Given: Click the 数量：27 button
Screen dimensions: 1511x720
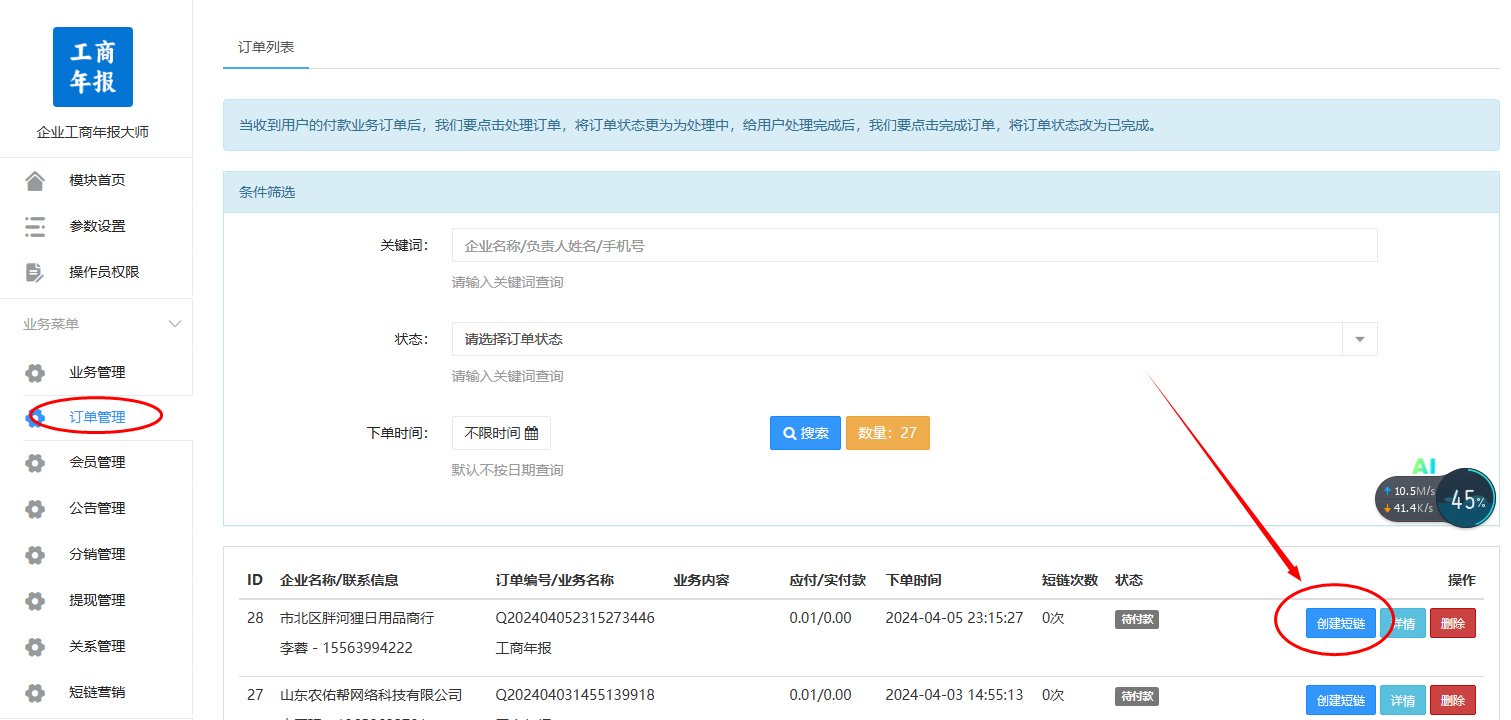Looking at the screenshot, I should coord(888,433).
